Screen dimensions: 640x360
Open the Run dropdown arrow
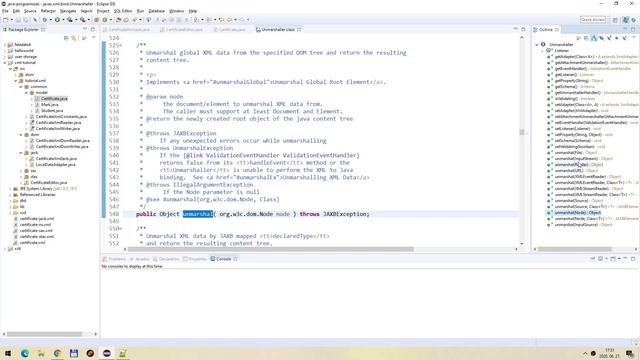pos(63,20)
